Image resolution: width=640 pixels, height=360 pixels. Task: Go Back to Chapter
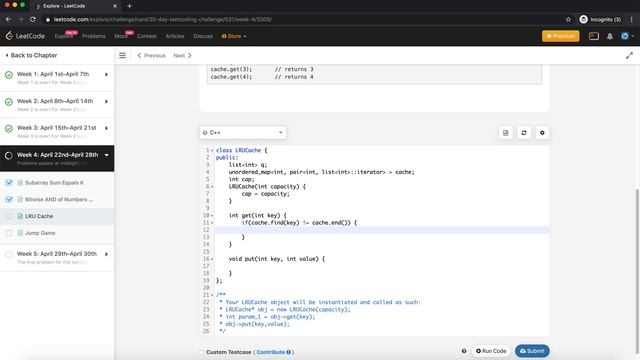pyautogui.click(x=31, y=55)
